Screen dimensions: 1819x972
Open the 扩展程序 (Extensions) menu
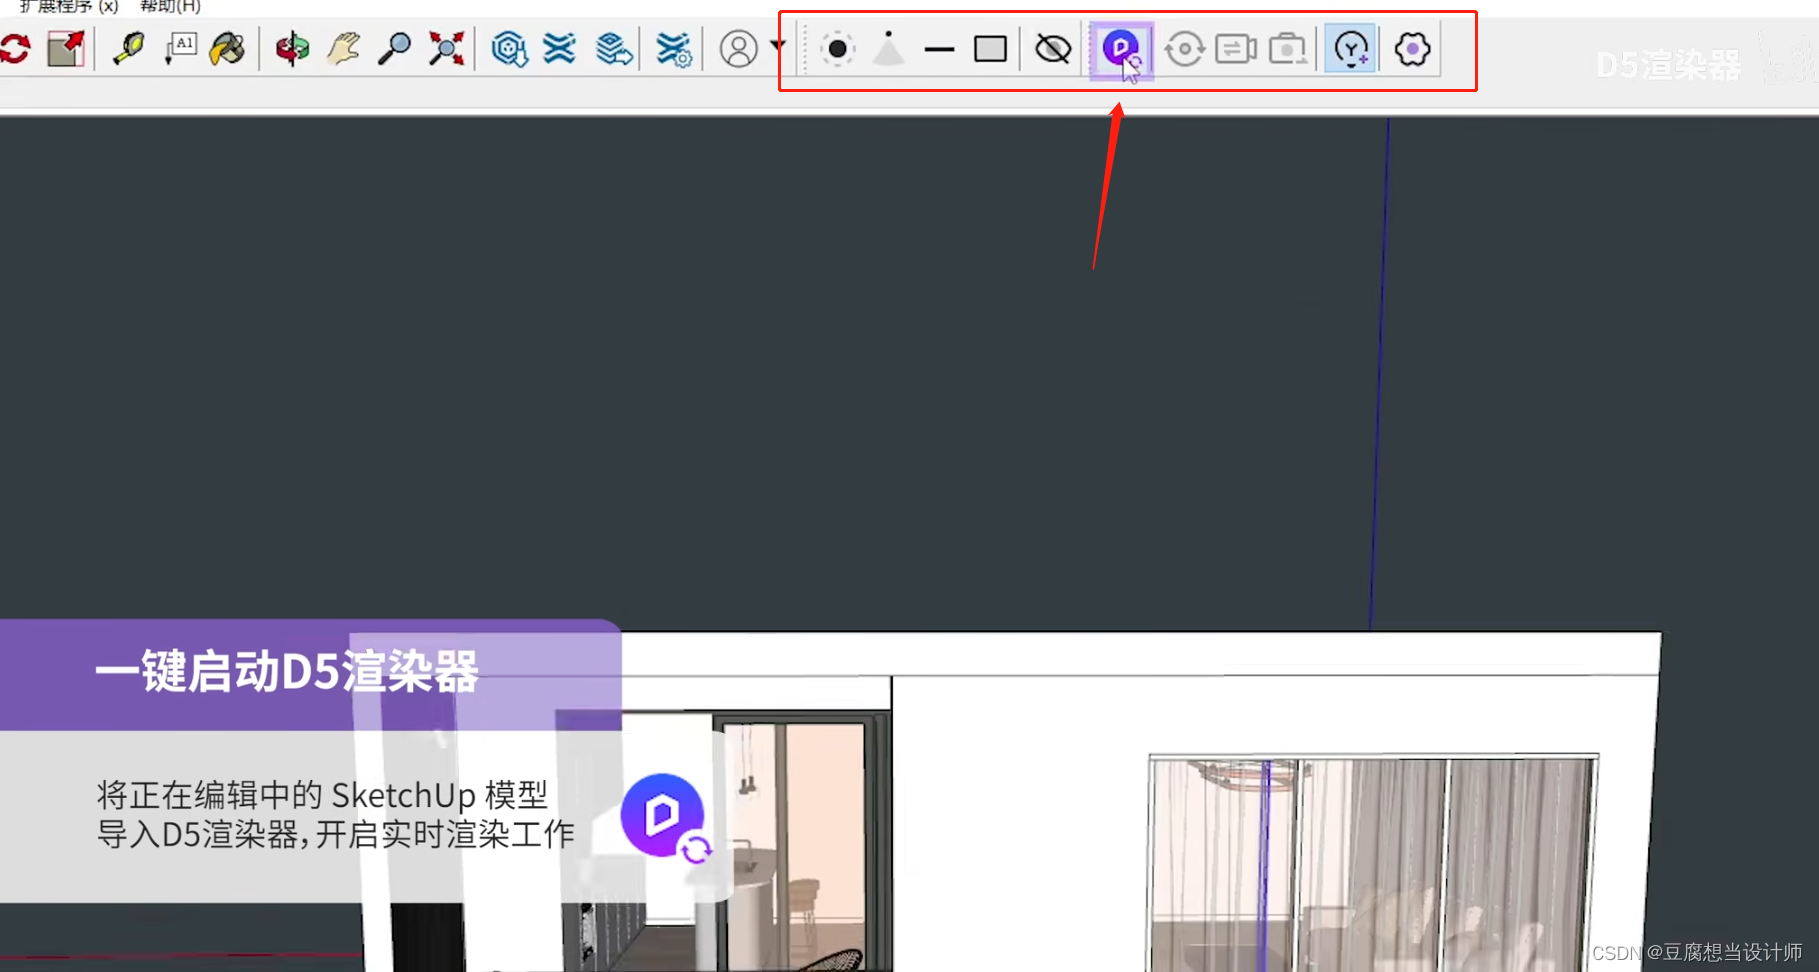tap(68, 8)
